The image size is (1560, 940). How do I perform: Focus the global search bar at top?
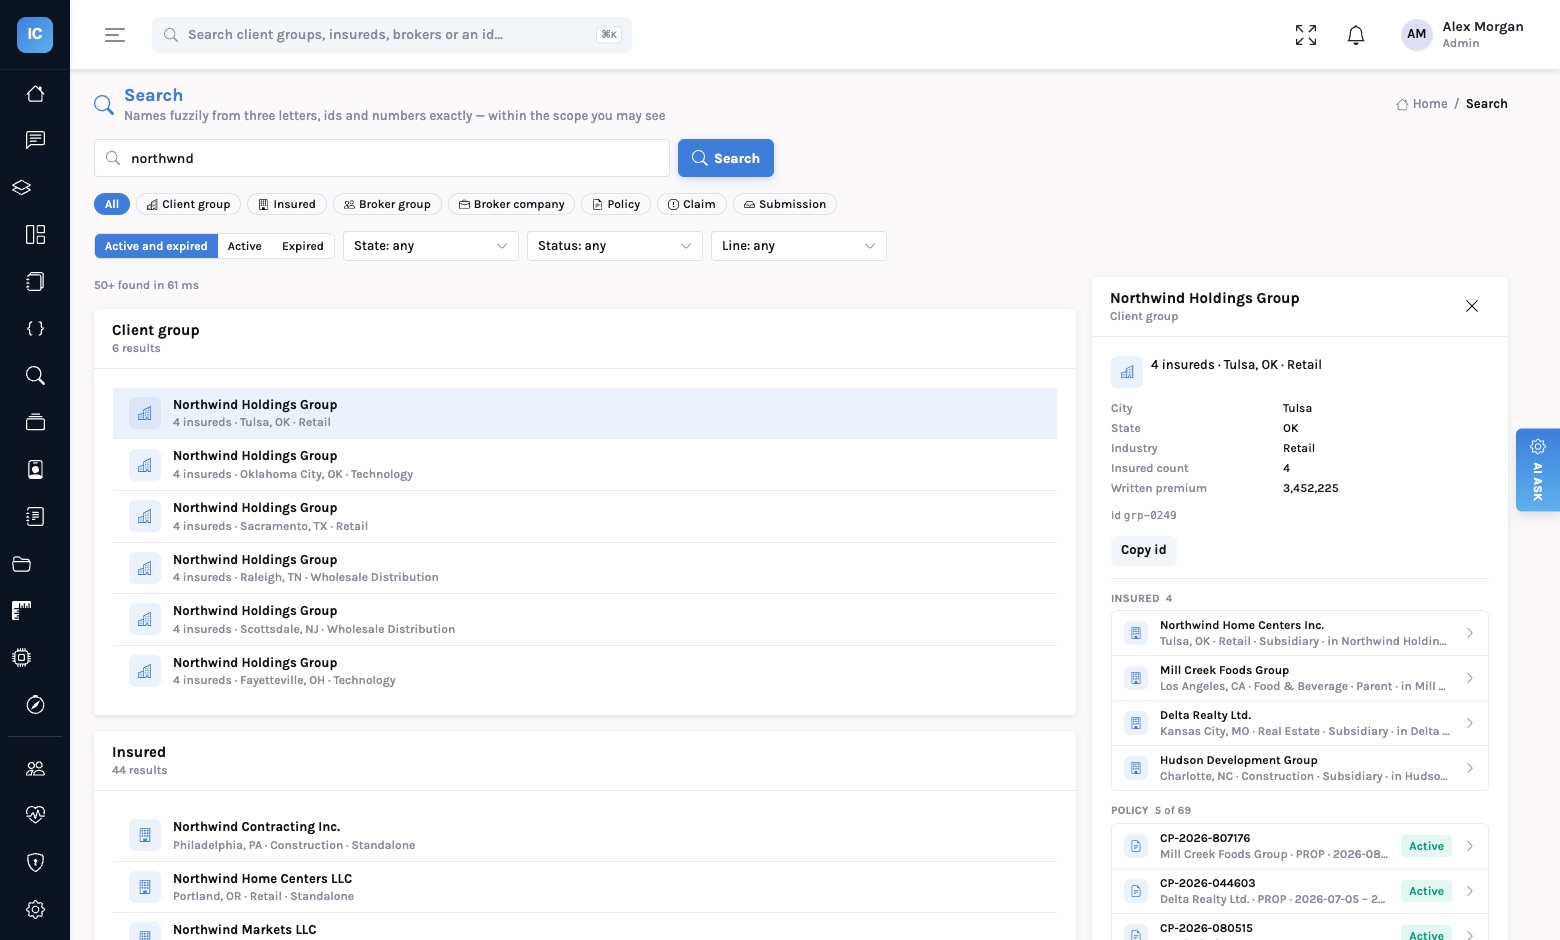[392, 35]
